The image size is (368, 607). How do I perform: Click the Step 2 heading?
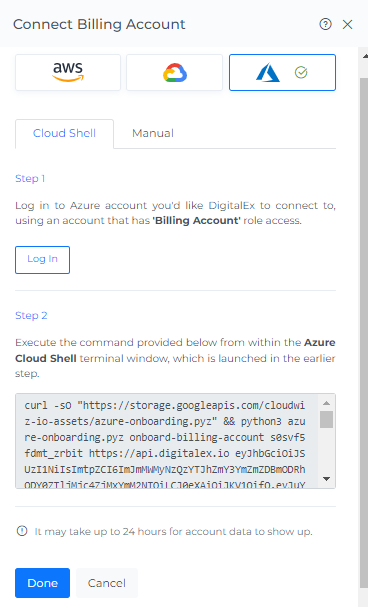pyautogui.click(x=31, y=316)
